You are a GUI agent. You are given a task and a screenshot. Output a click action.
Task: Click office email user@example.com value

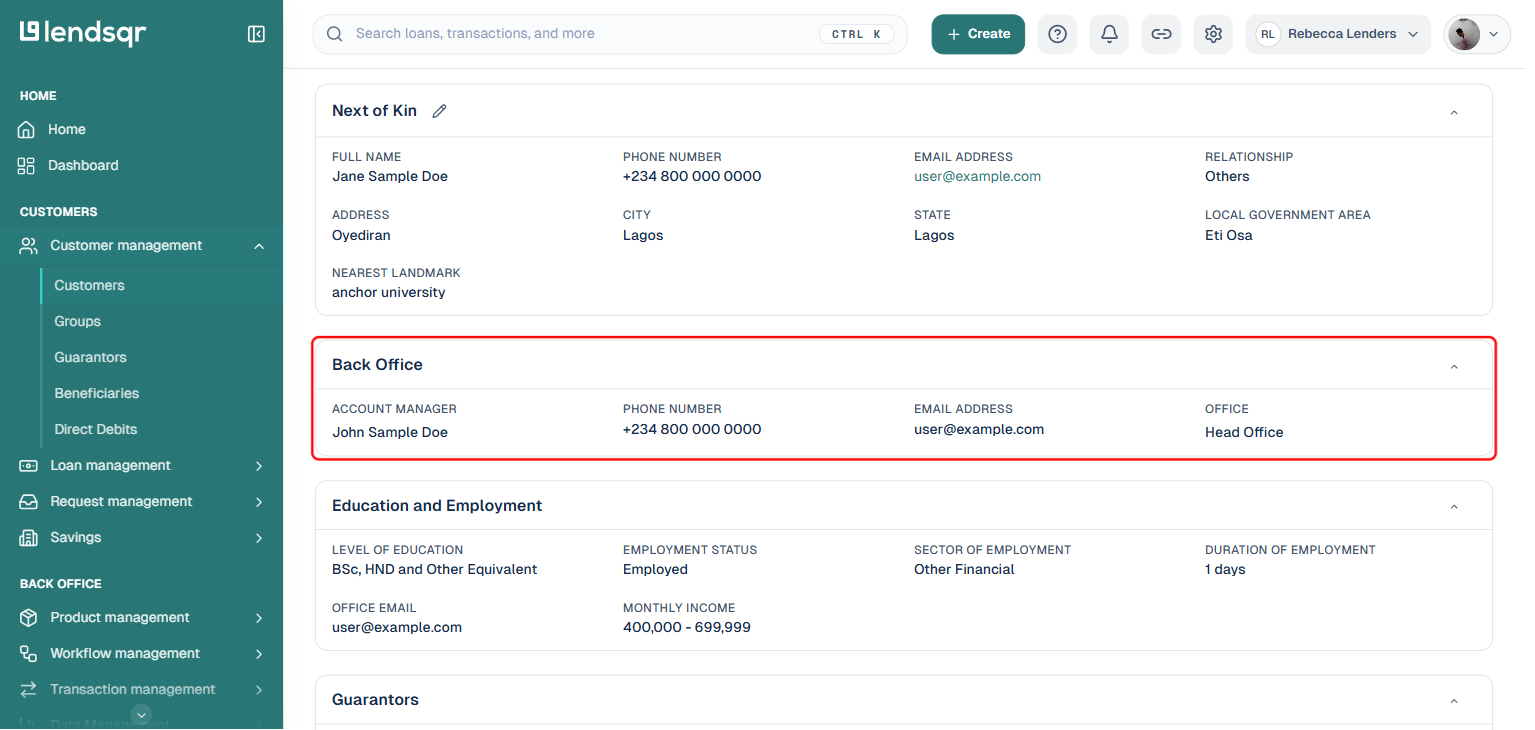pos(397,628)
